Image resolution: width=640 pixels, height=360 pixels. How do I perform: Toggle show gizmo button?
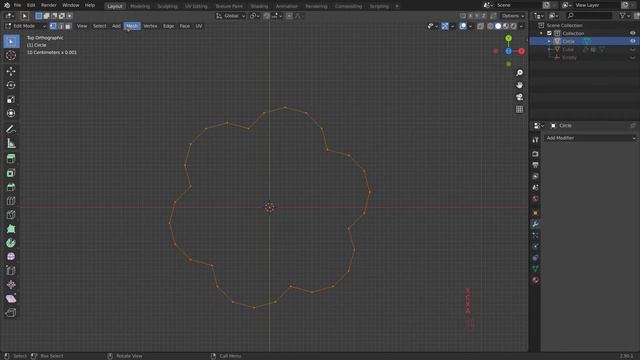445,26
